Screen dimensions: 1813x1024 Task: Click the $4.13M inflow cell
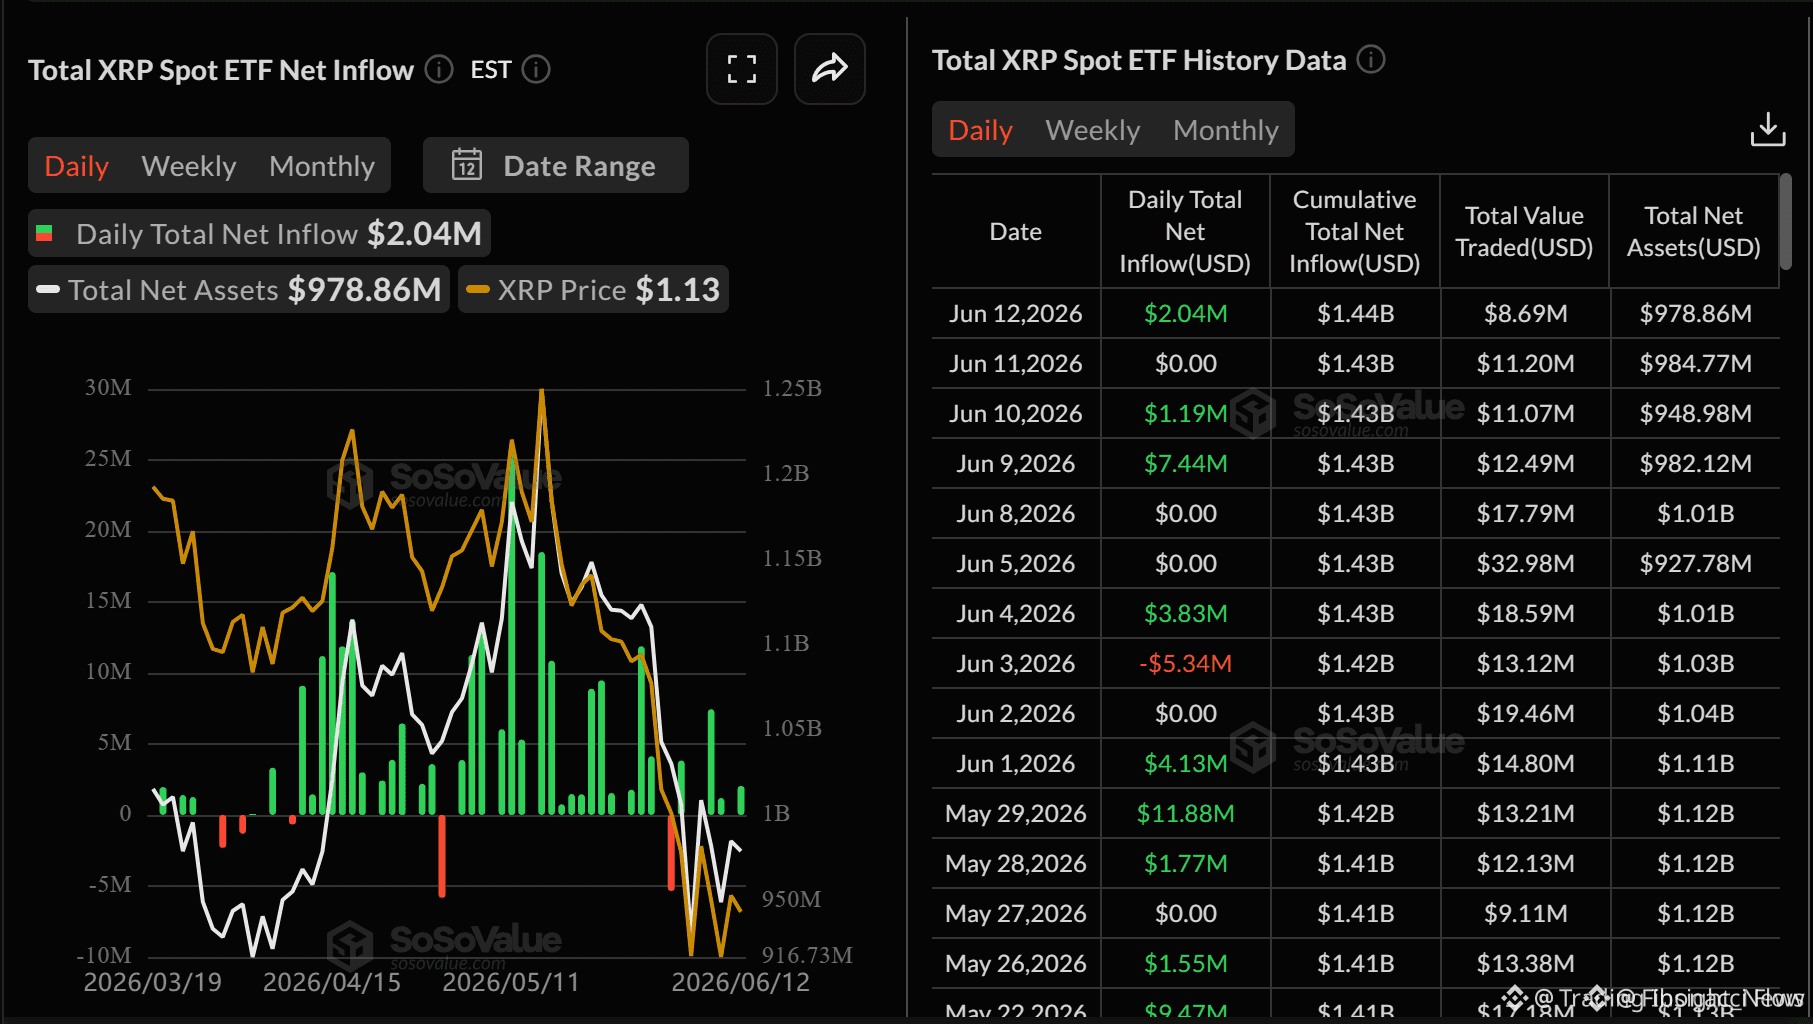pos(1186,764)
